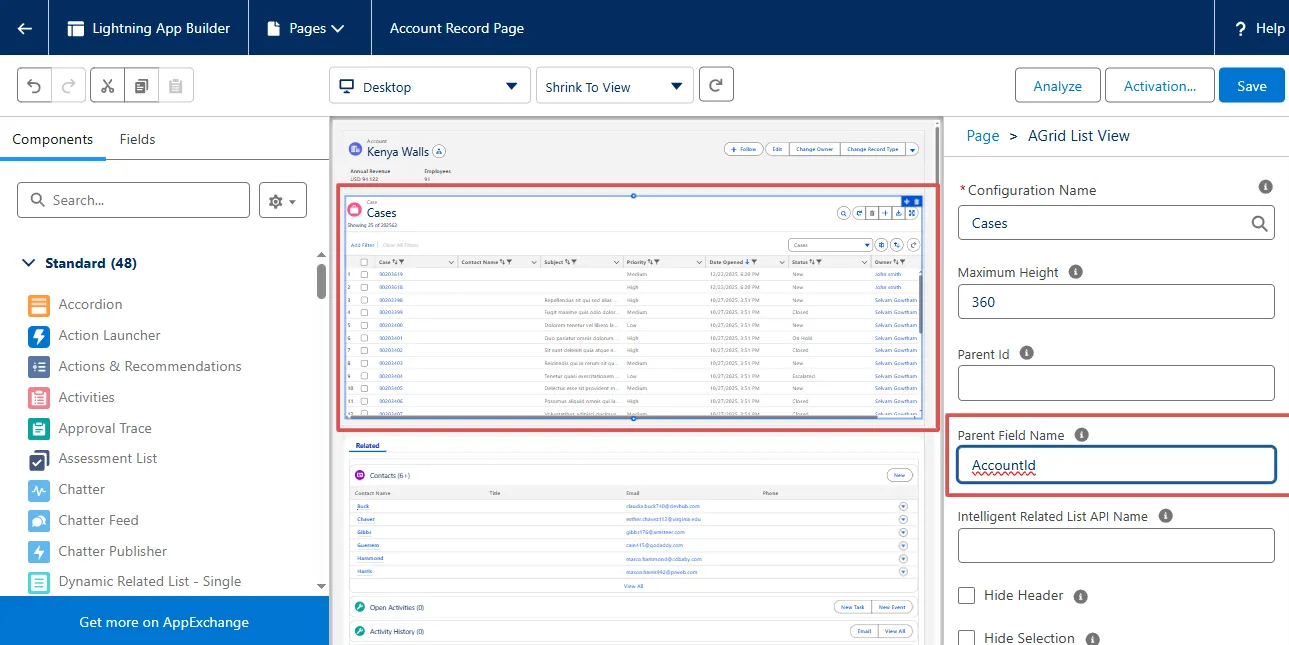Open the Cases list view dropdown in grid
This screenshot has width=1289, height=645.
[x=830, y=244]
